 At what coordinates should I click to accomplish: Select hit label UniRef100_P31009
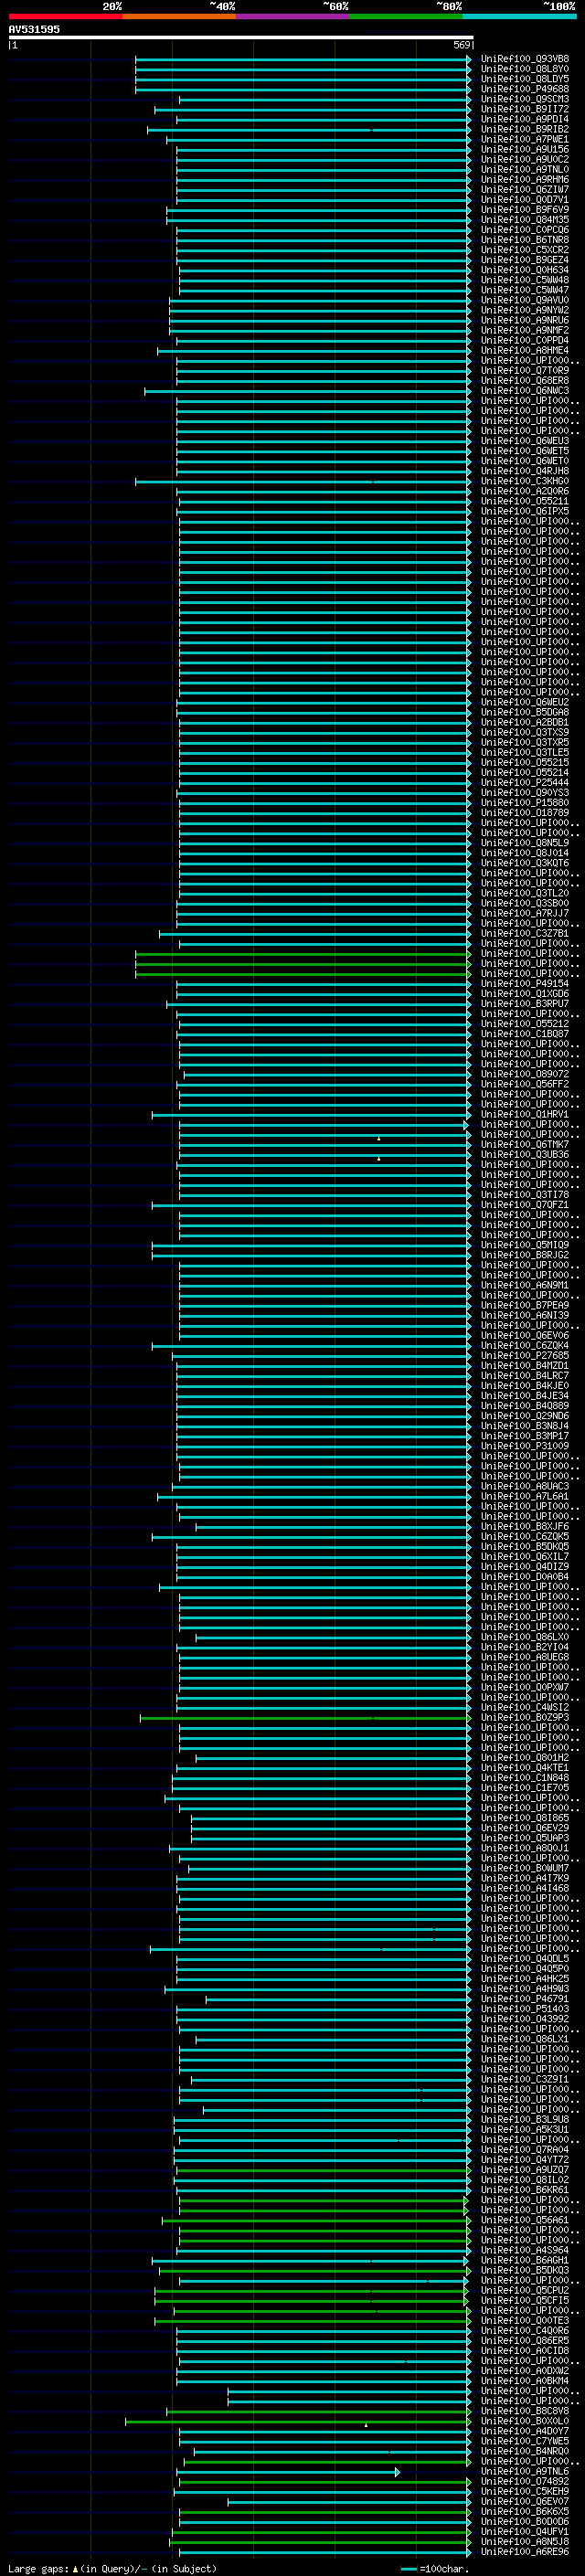pos(524,1446)
